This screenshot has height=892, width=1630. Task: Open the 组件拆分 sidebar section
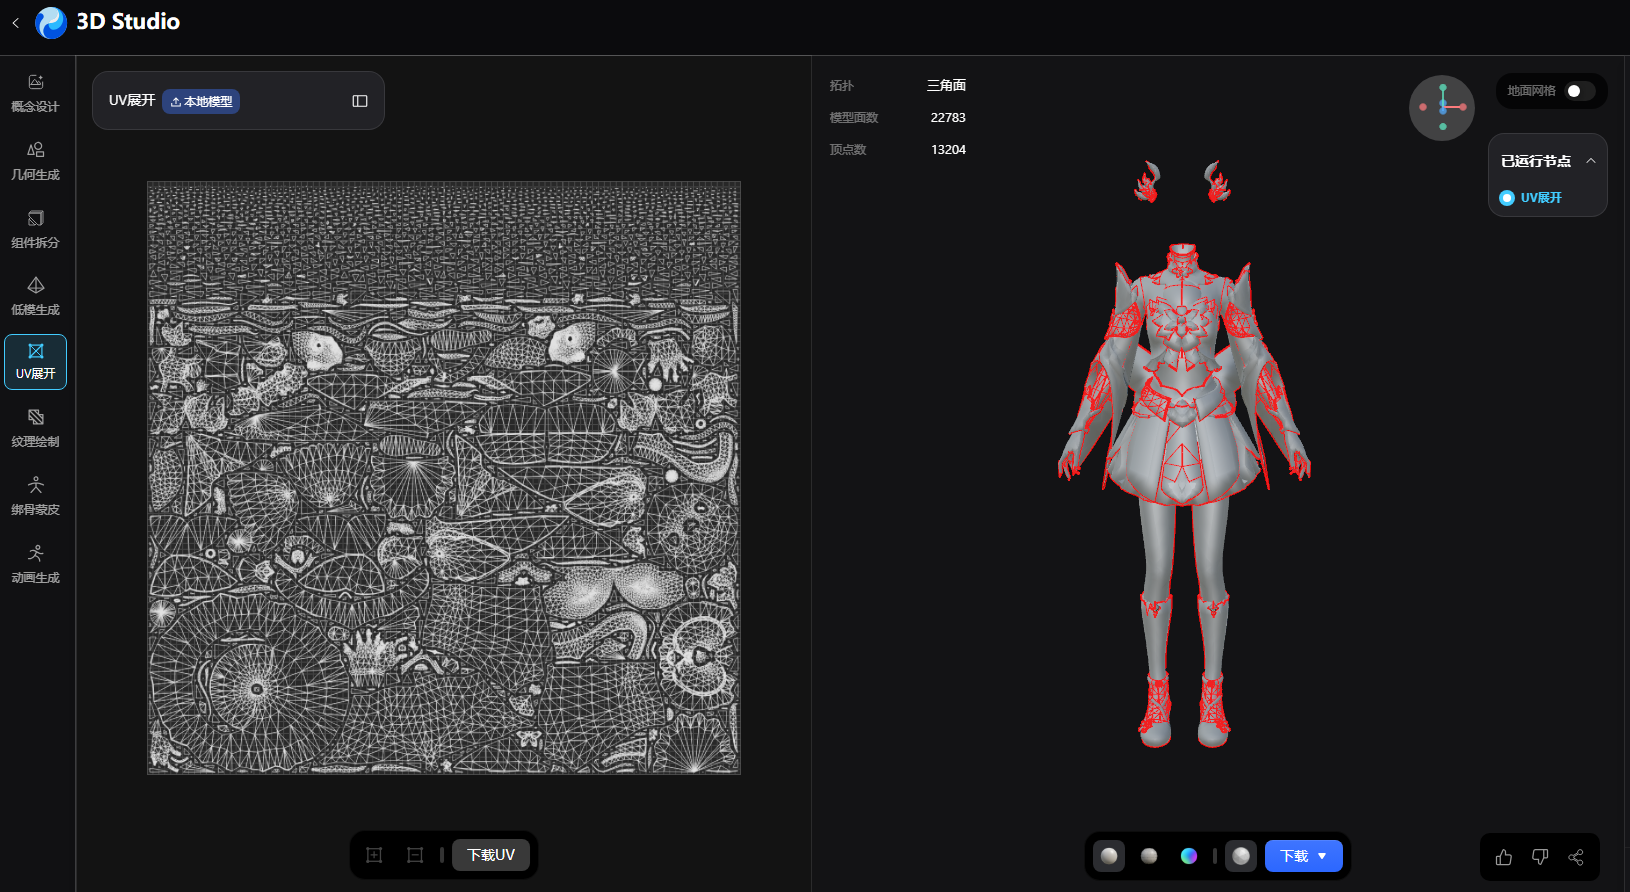coord(36,229)
